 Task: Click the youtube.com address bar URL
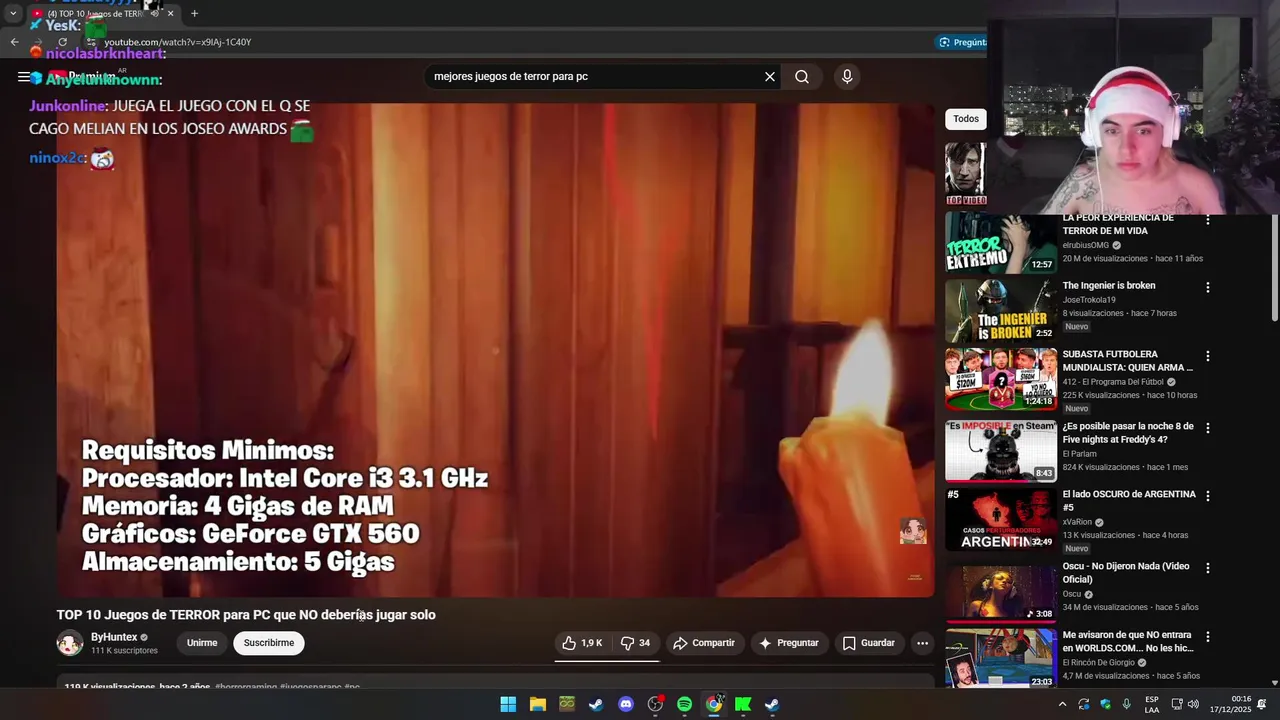click(x=178, y=42)
